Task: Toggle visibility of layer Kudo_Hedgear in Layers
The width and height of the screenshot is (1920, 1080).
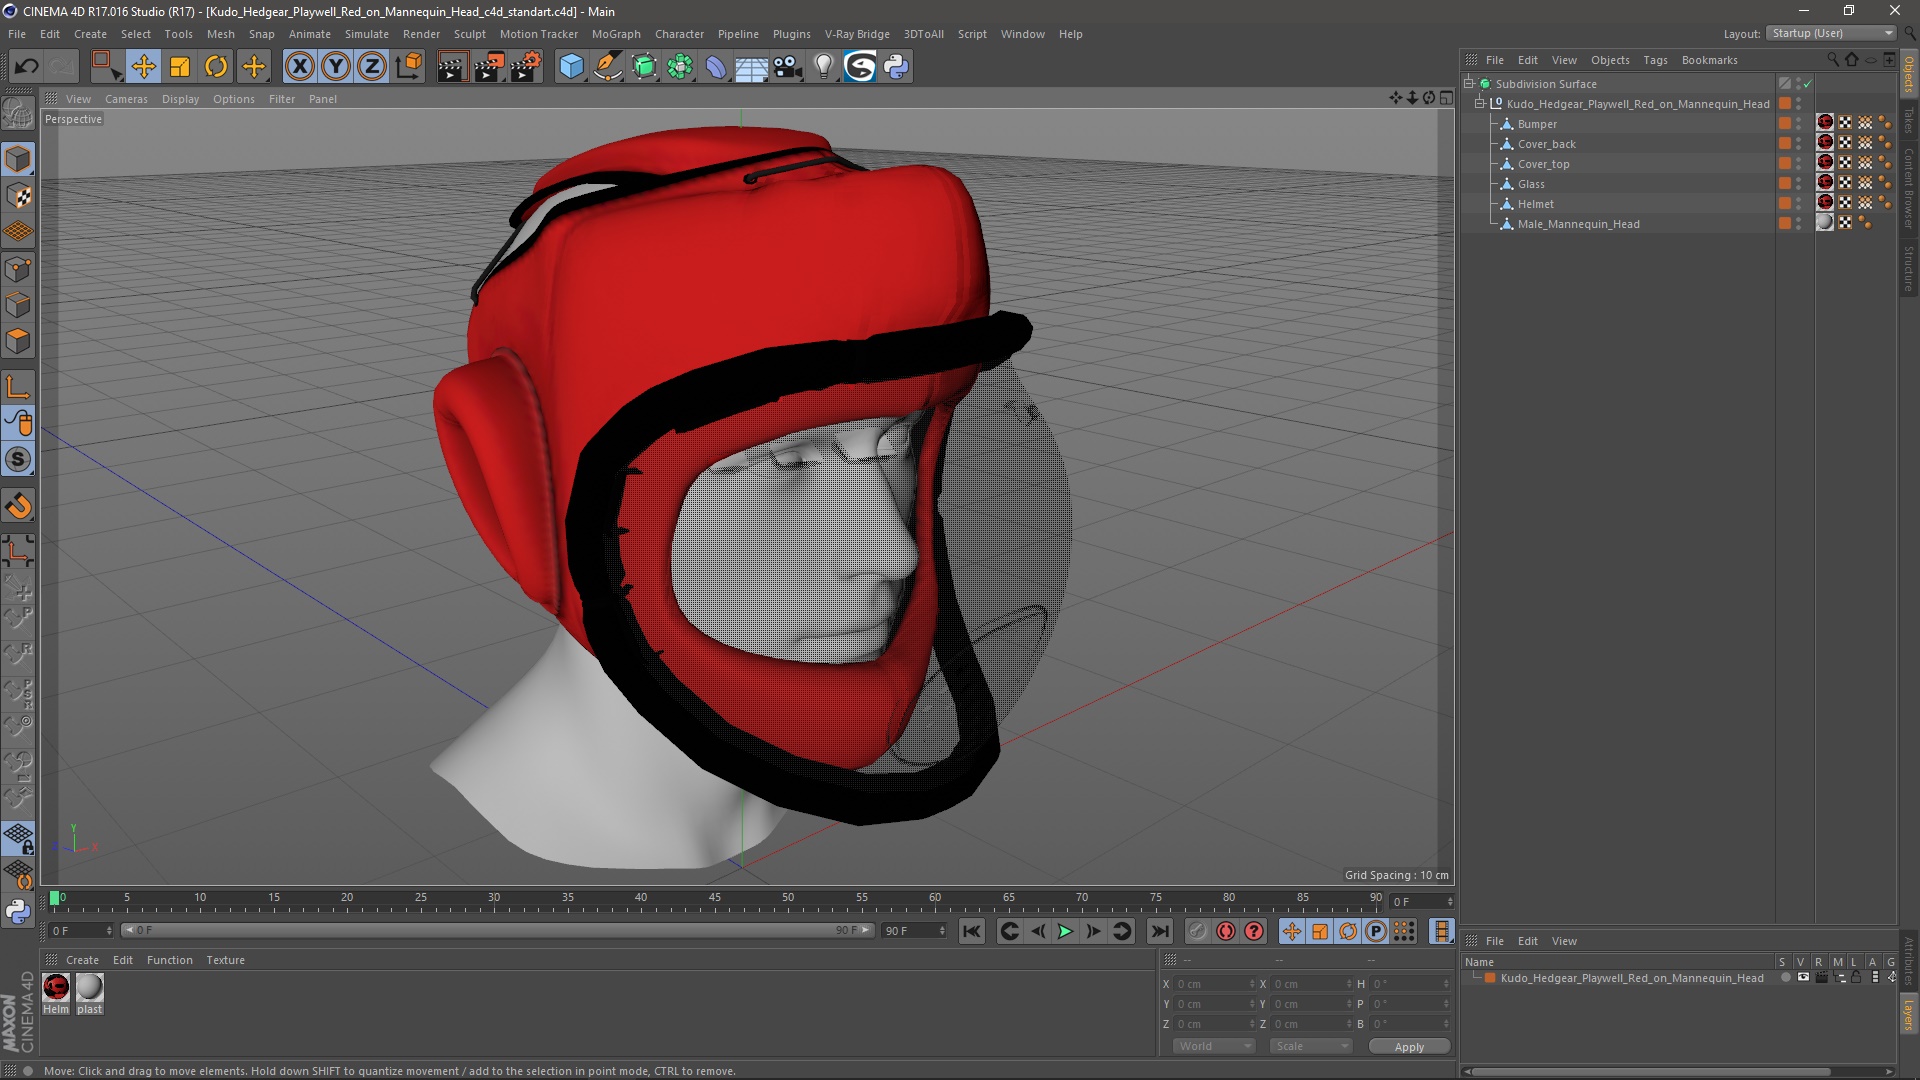Action: click(1802, 978)
